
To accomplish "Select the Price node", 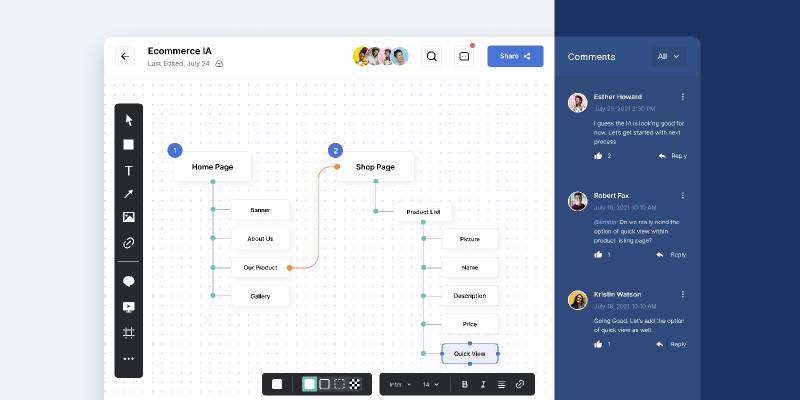I will pyautogui.click(x=470, y=324).
